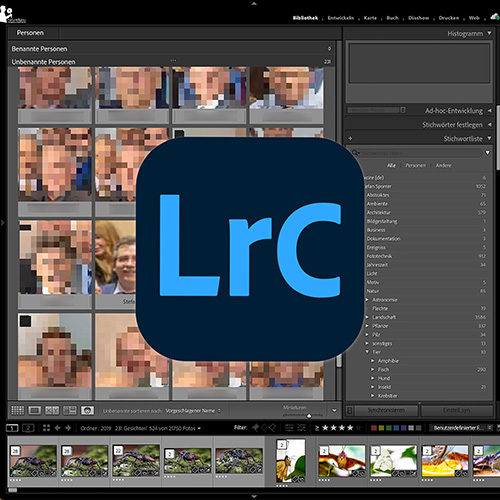The image size is (500, 500).
Task: Collapse the top module panel arrow
Action: pyautogui.click(x=254, y=4)
